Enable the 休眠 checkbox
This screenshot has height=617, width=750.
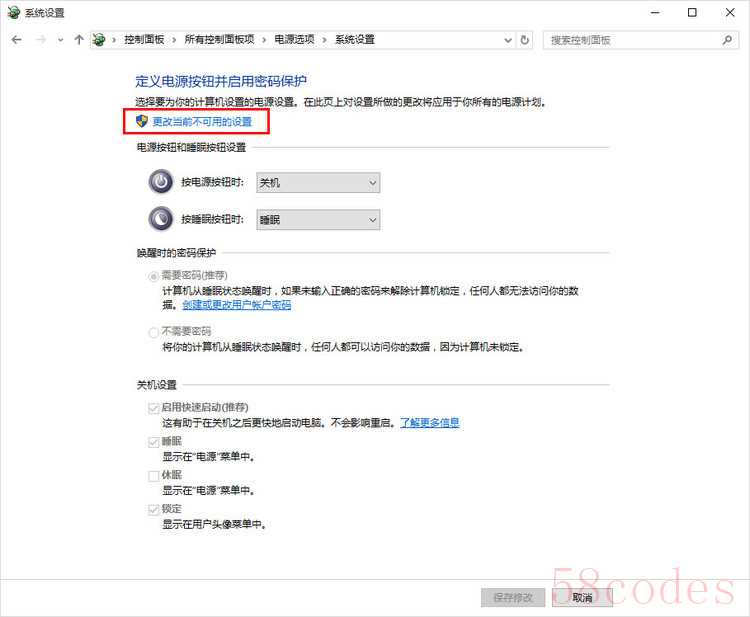pyautogui.click(x=154, y=475)
